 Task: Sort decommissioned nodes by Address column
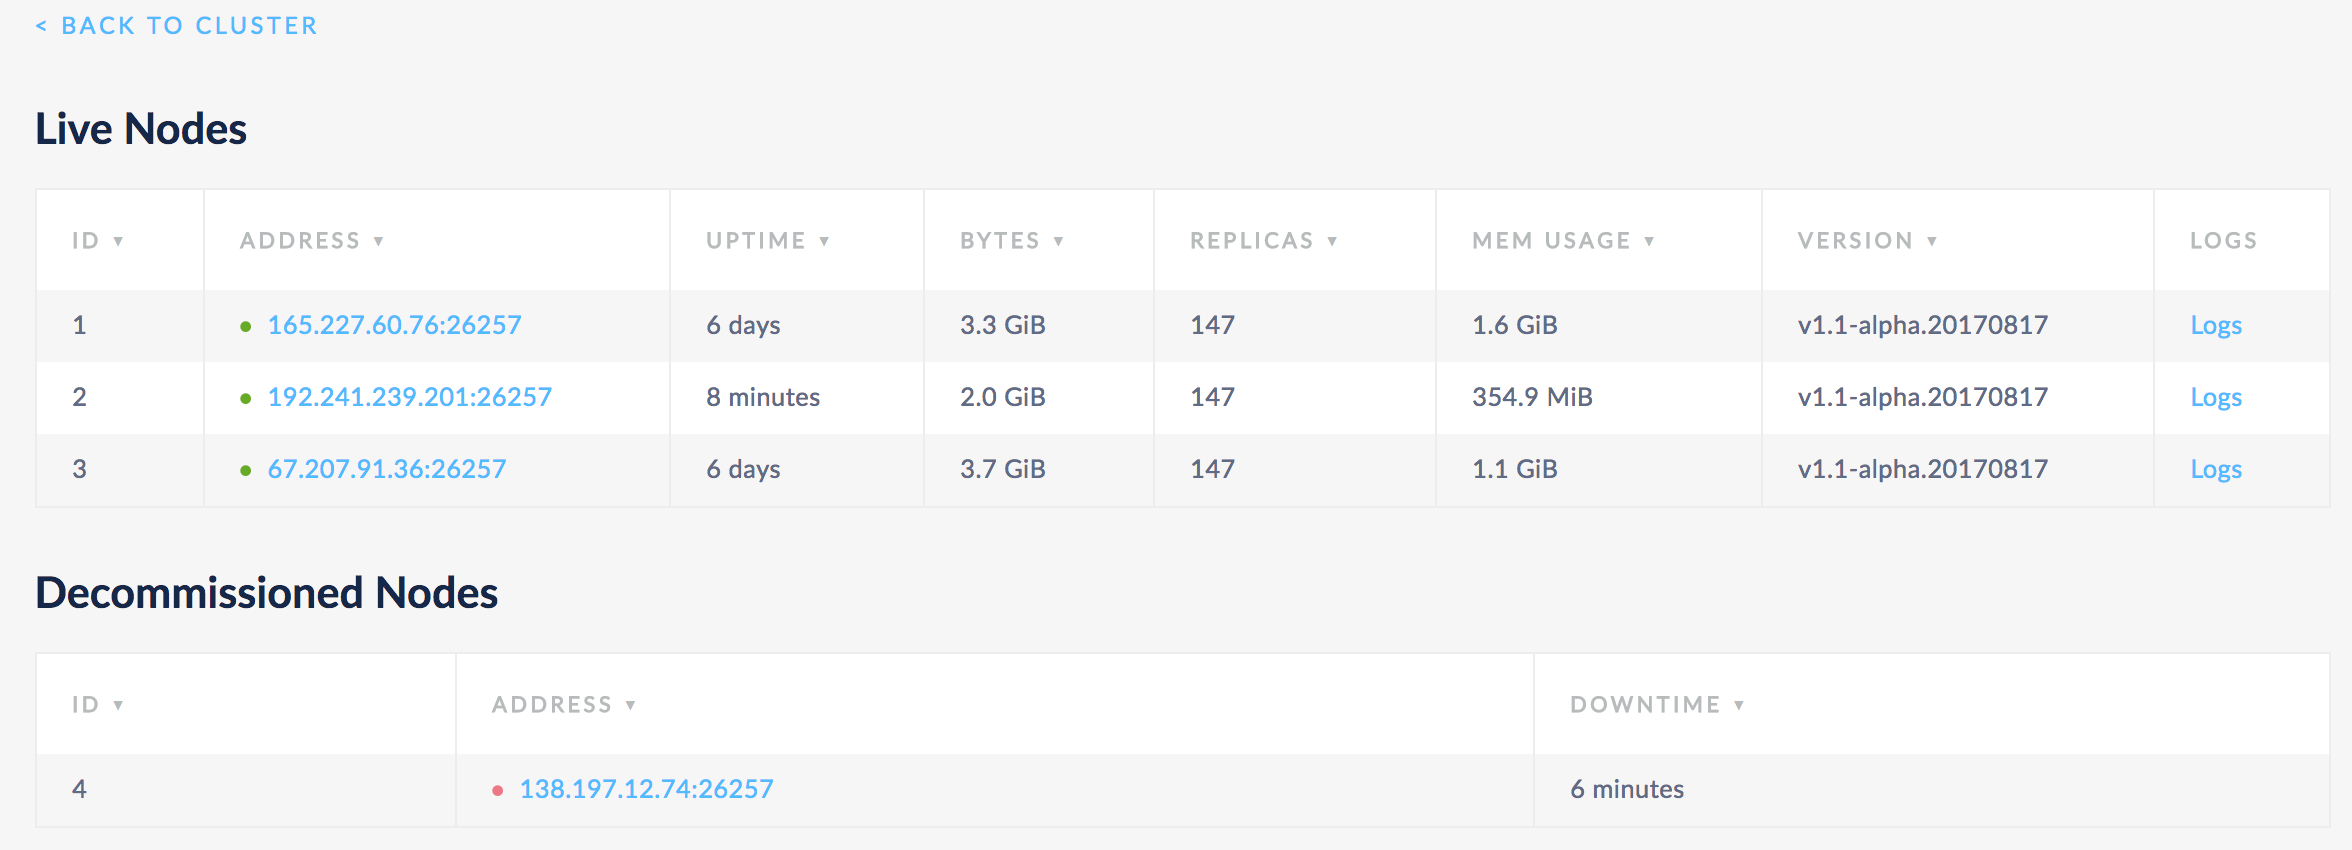(563, 705)
